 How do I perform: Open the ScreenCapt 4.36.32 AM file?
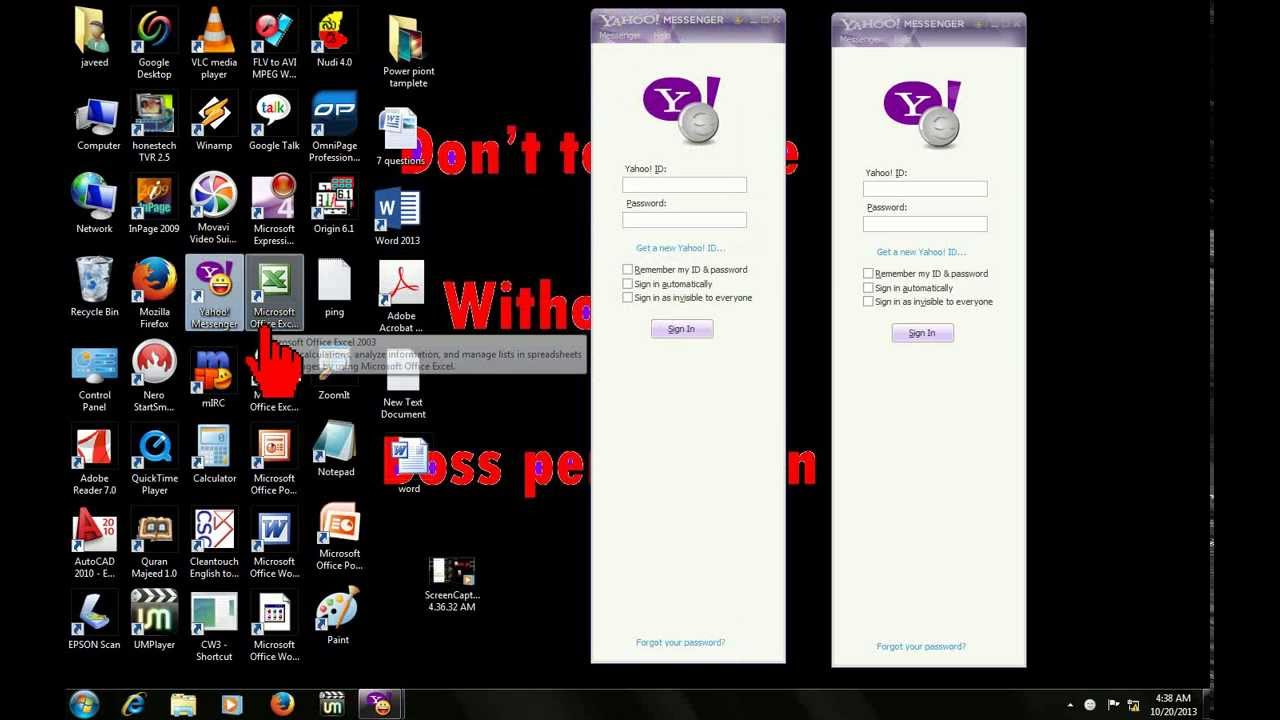click(x=451, y=584)
